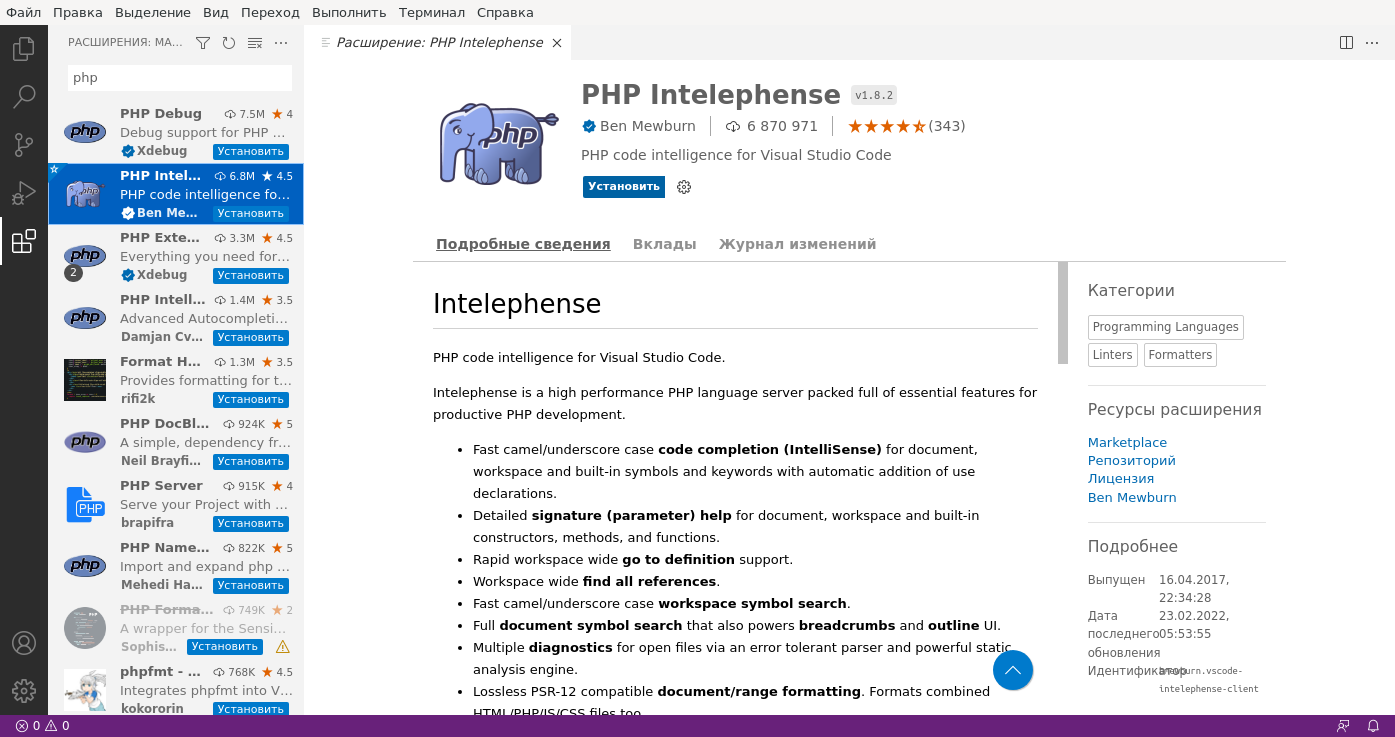Install the PHP Intelephense extension from details page
Viewport: 1395px width, 737px height.
click(623, 187)
